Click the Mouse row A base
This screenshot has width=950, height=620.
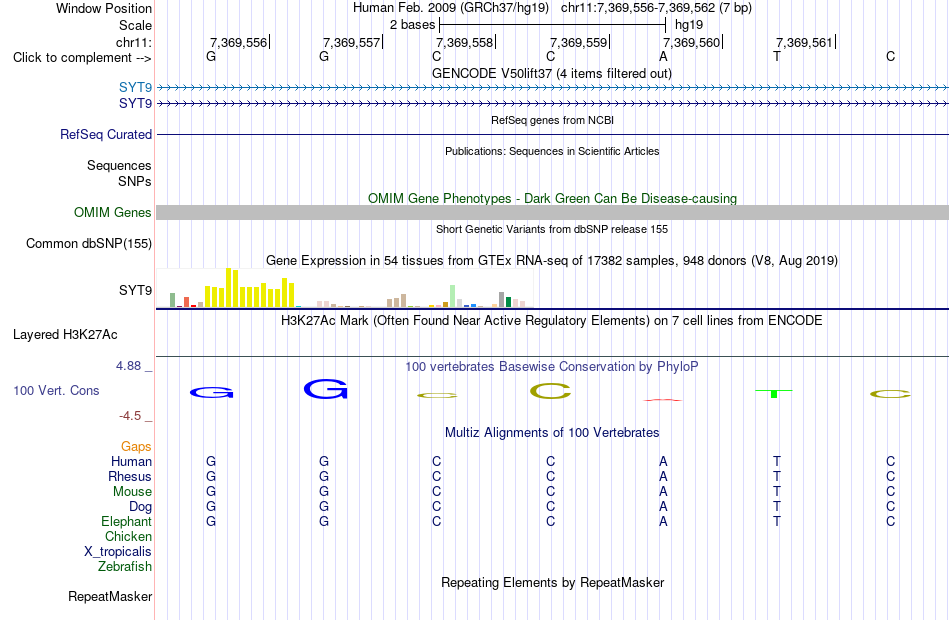pyautogui.click(x=663, y=492)
